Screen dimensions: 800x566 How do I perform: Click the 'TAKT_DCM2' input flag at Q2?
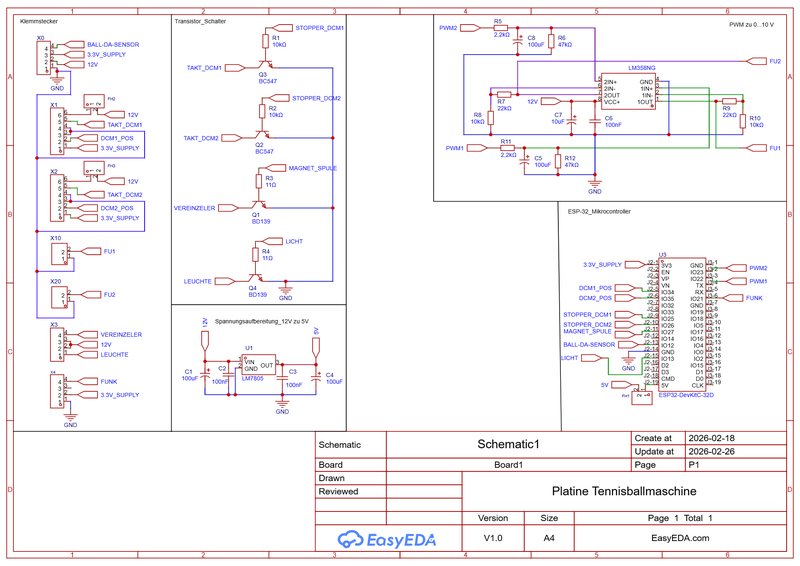tap(232, 138)
